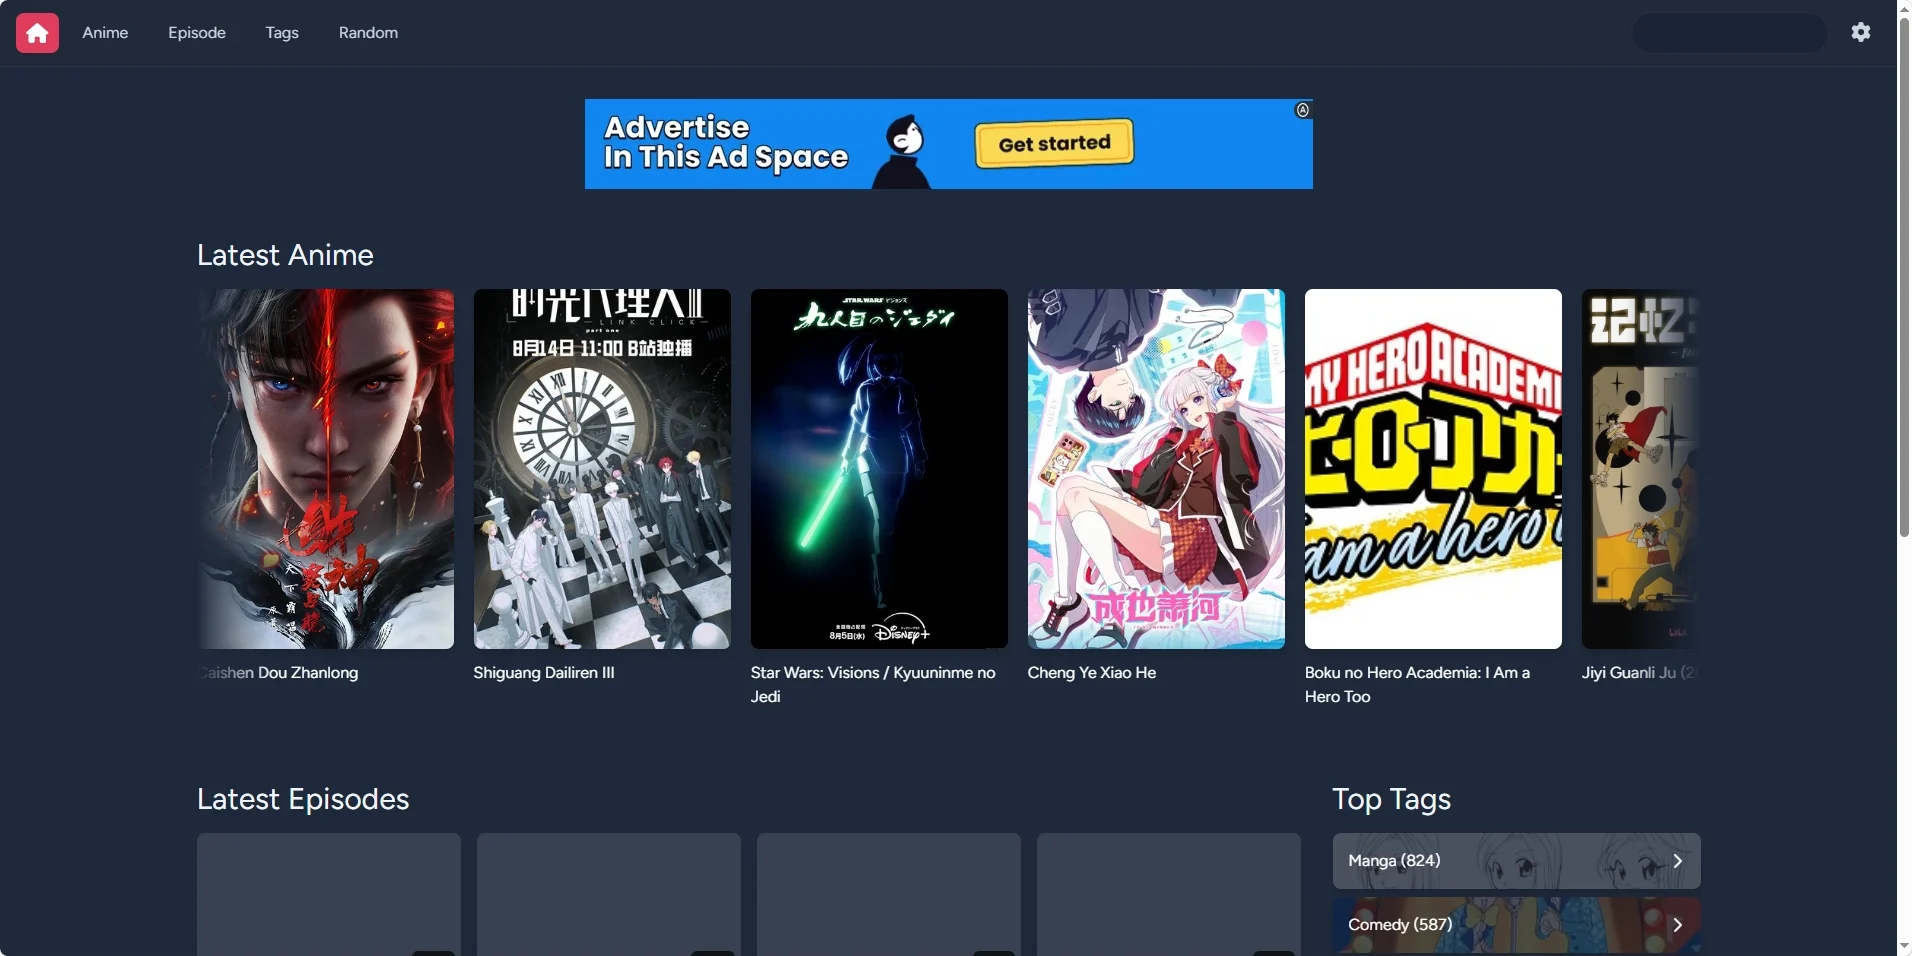Screen dimensions: 1912x956
Task: Click the Shiguang Dailiren III clock poster
Action: [602, 469]
